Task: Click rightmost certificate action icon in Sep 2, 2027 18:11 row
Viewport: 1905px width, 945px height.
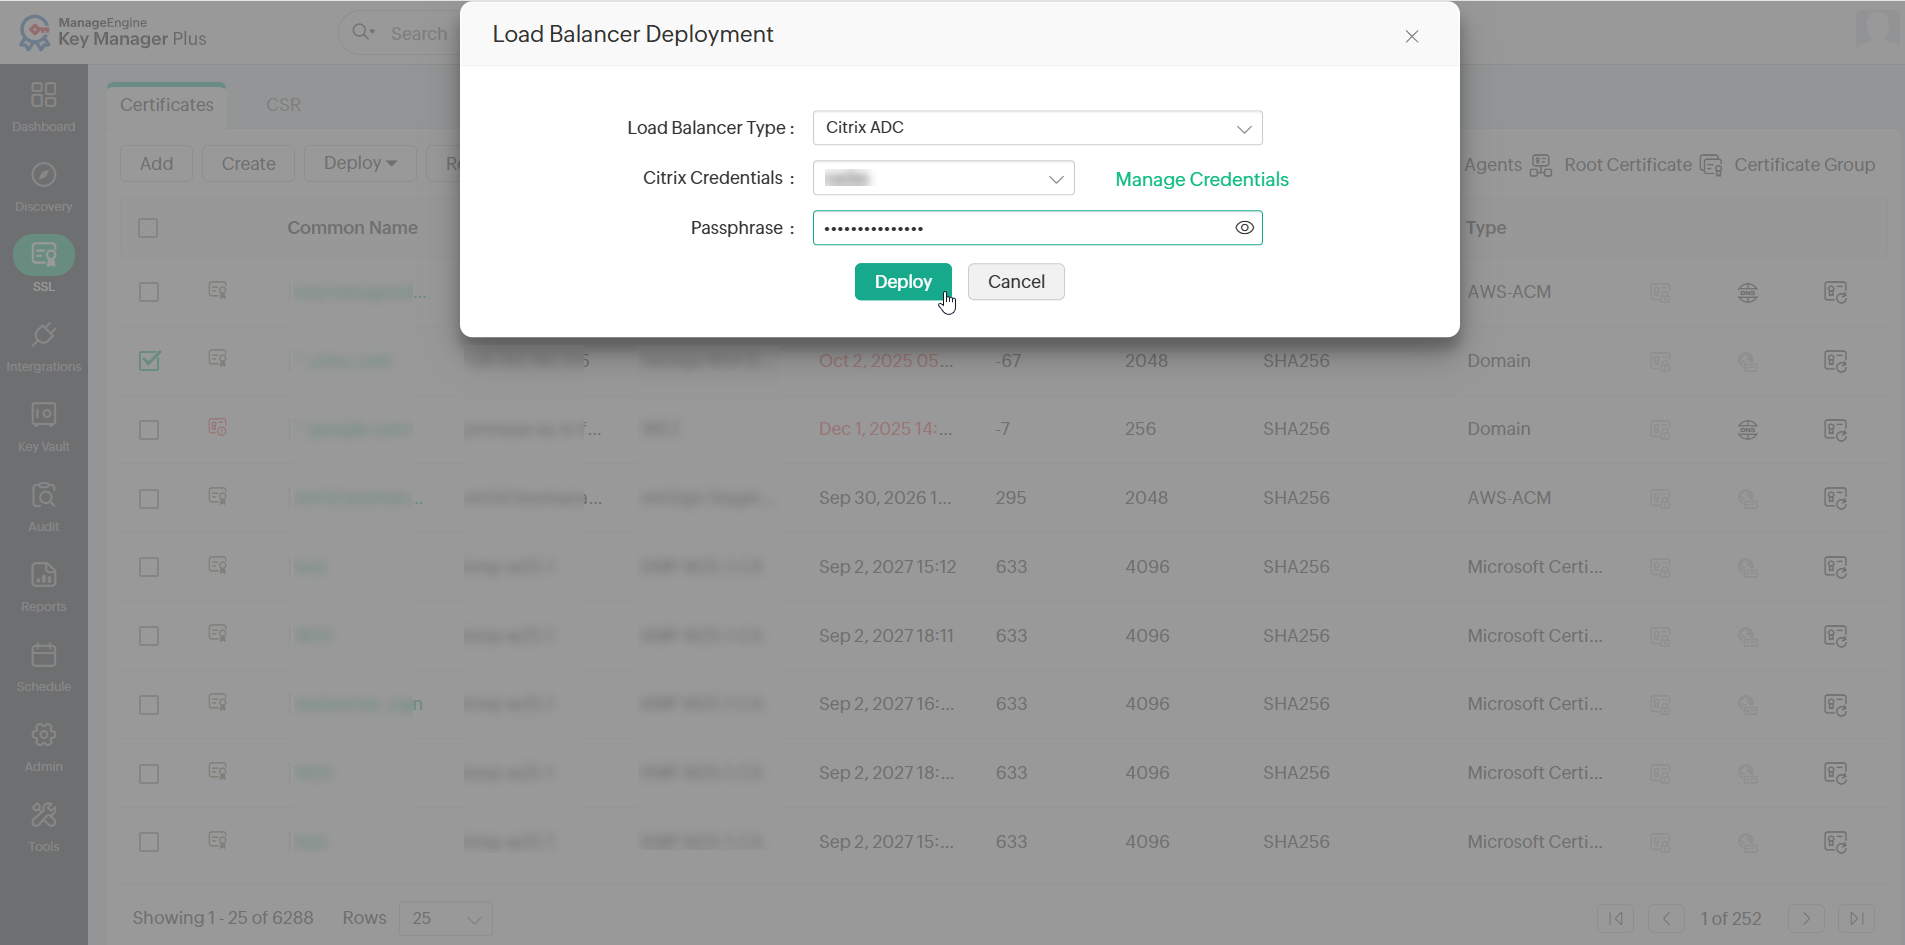Action: (1835, 636)
